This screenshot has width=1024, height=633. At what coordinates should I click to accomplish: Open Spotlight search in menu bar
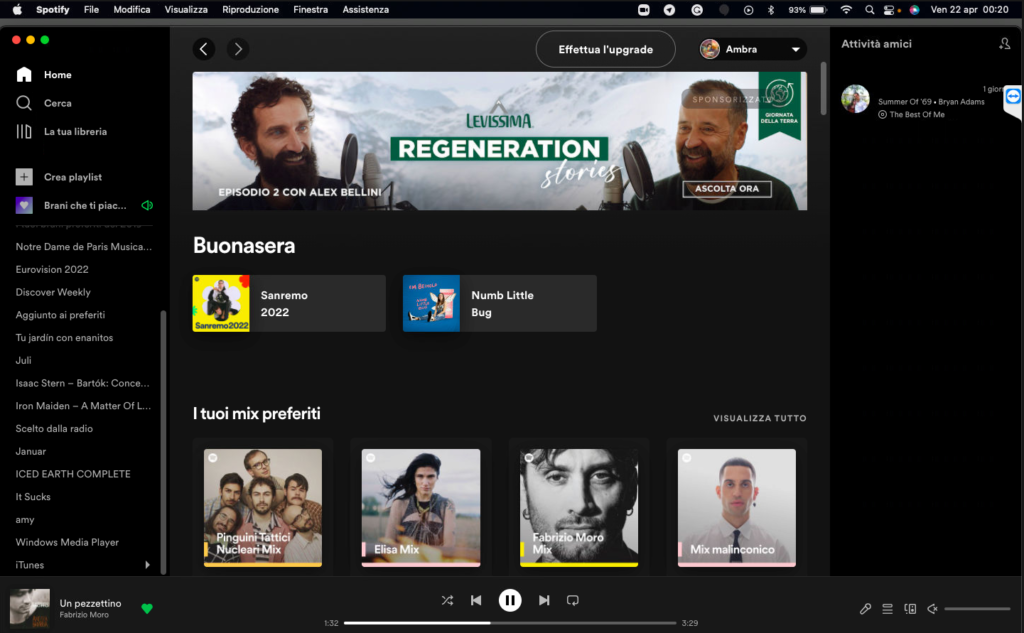coord(869,9)
